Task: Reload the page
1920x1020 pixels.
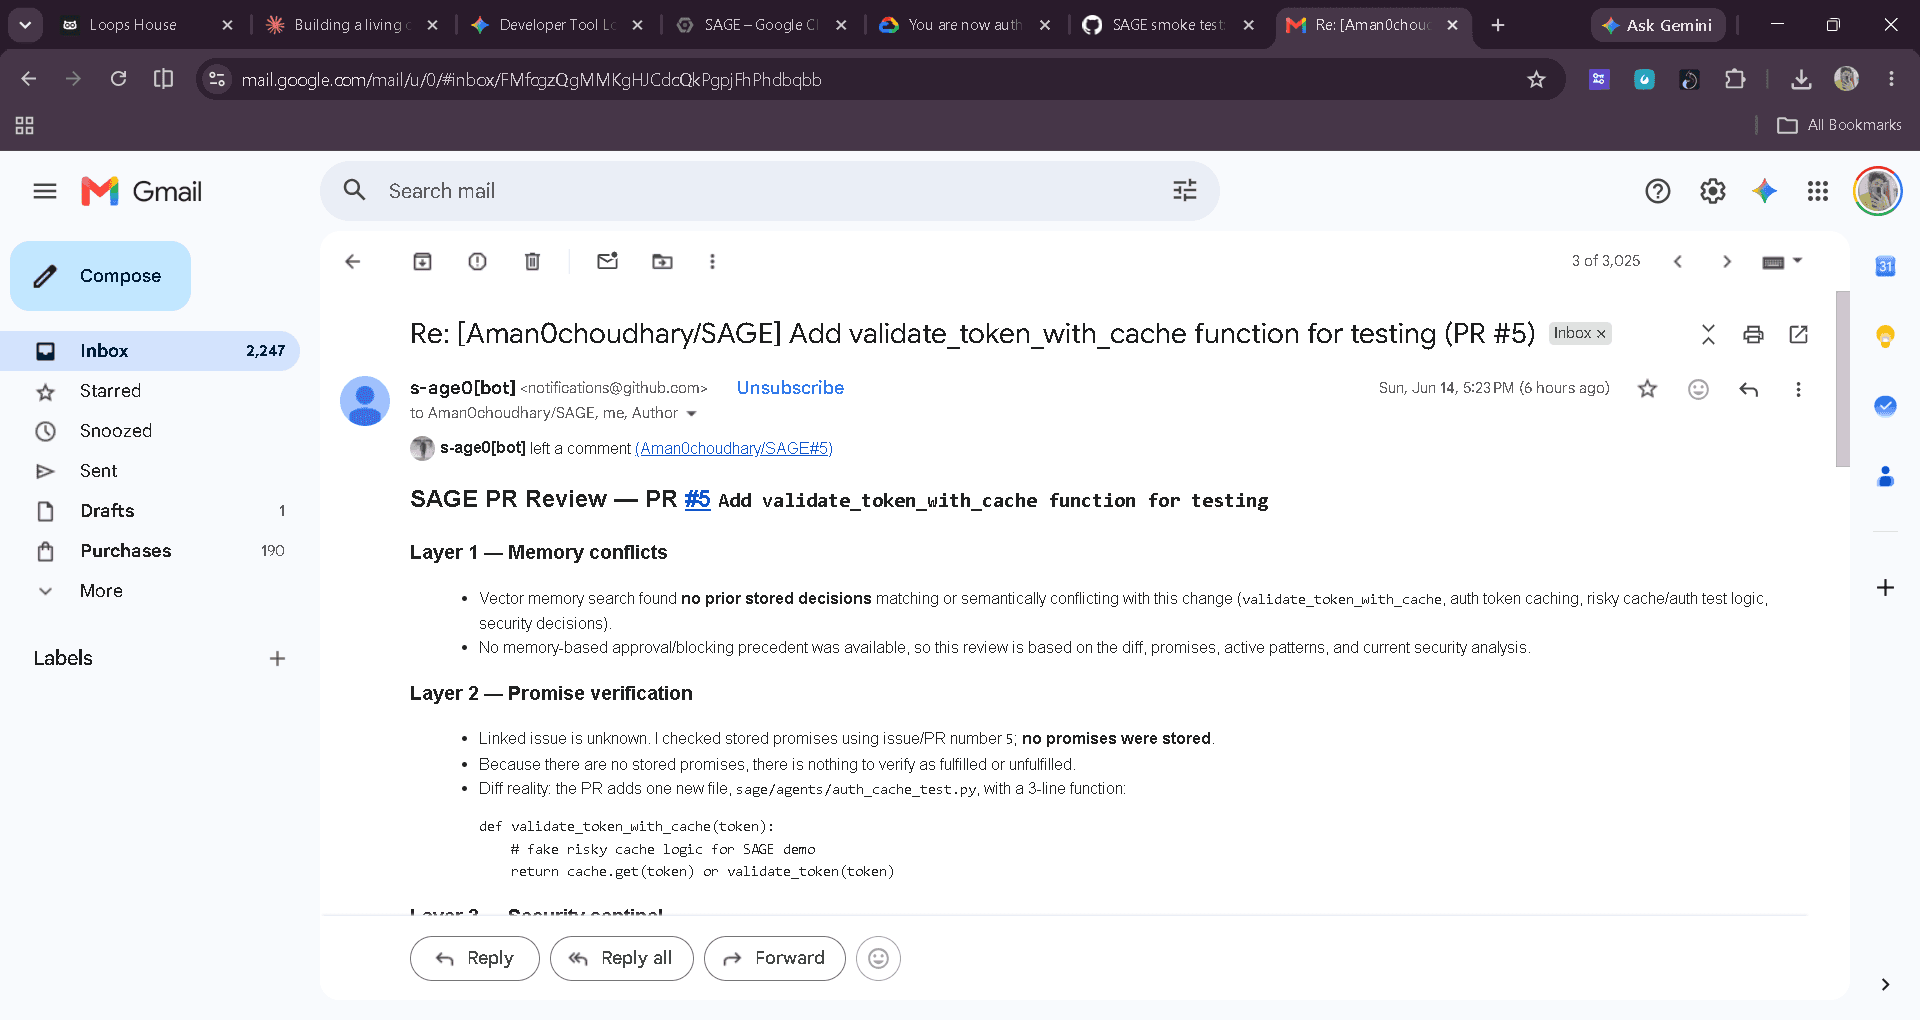Action: click(x=118, y=79)
